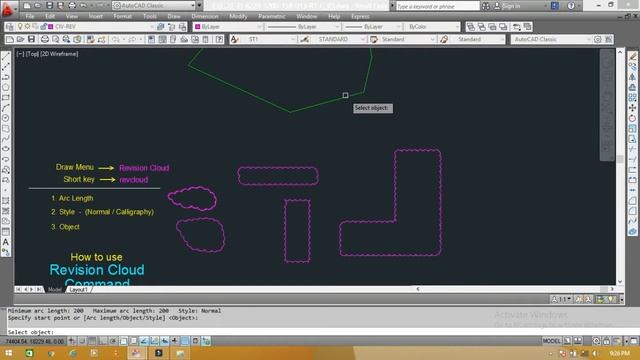This screenshot has height=360, width=640.
Task: Activate the Circle draw tool
Action: (6, 118)
